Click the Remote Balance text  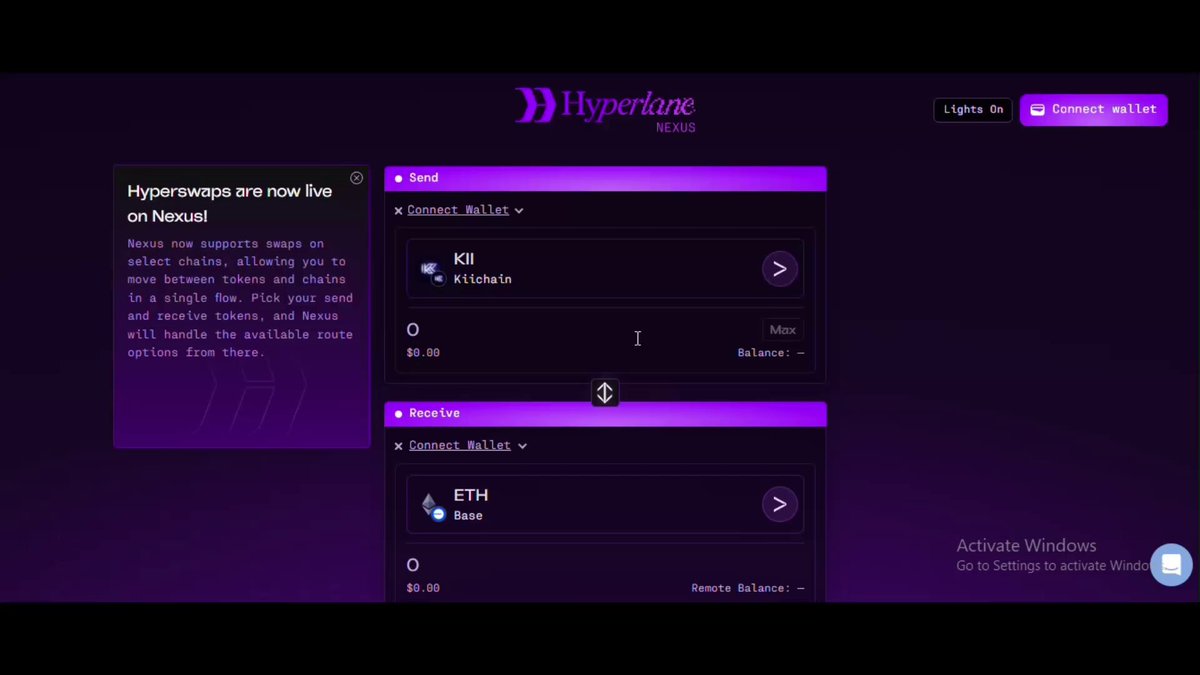click(747, 588)
